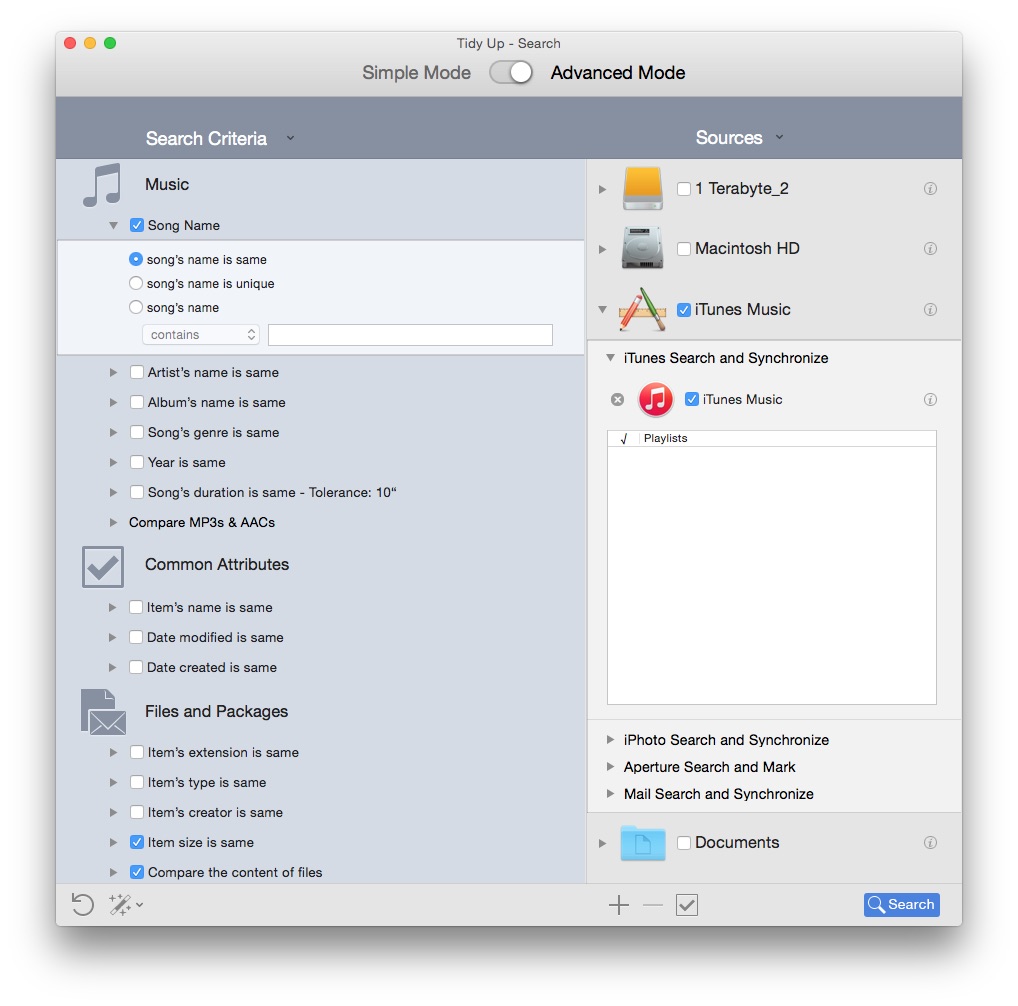Image resolution: width=1018 pixels, height=1006 pixels.
Task: Open the contains dropdown menu
Action: tap(201, 335)
